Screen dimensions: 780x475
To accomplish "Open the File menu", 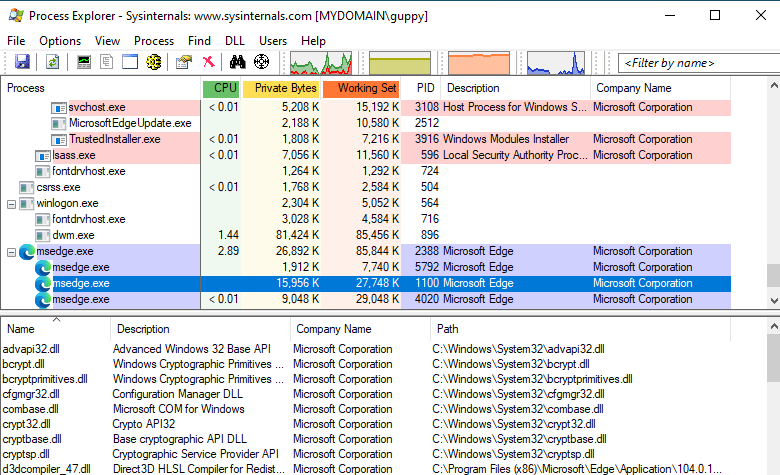I will [x=16, y=41].
